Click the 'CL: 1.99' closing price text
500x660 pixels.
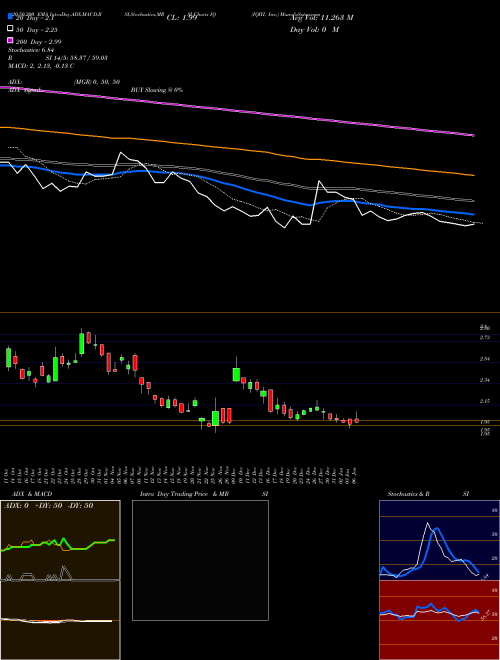pos(182,18)
